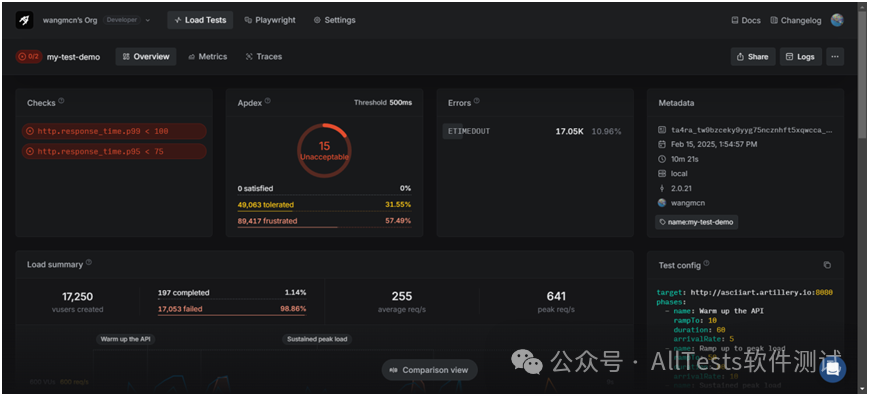
Task: Click the name:my-test-demo tag
Action: pyautogui.click(x=697, y=222)
